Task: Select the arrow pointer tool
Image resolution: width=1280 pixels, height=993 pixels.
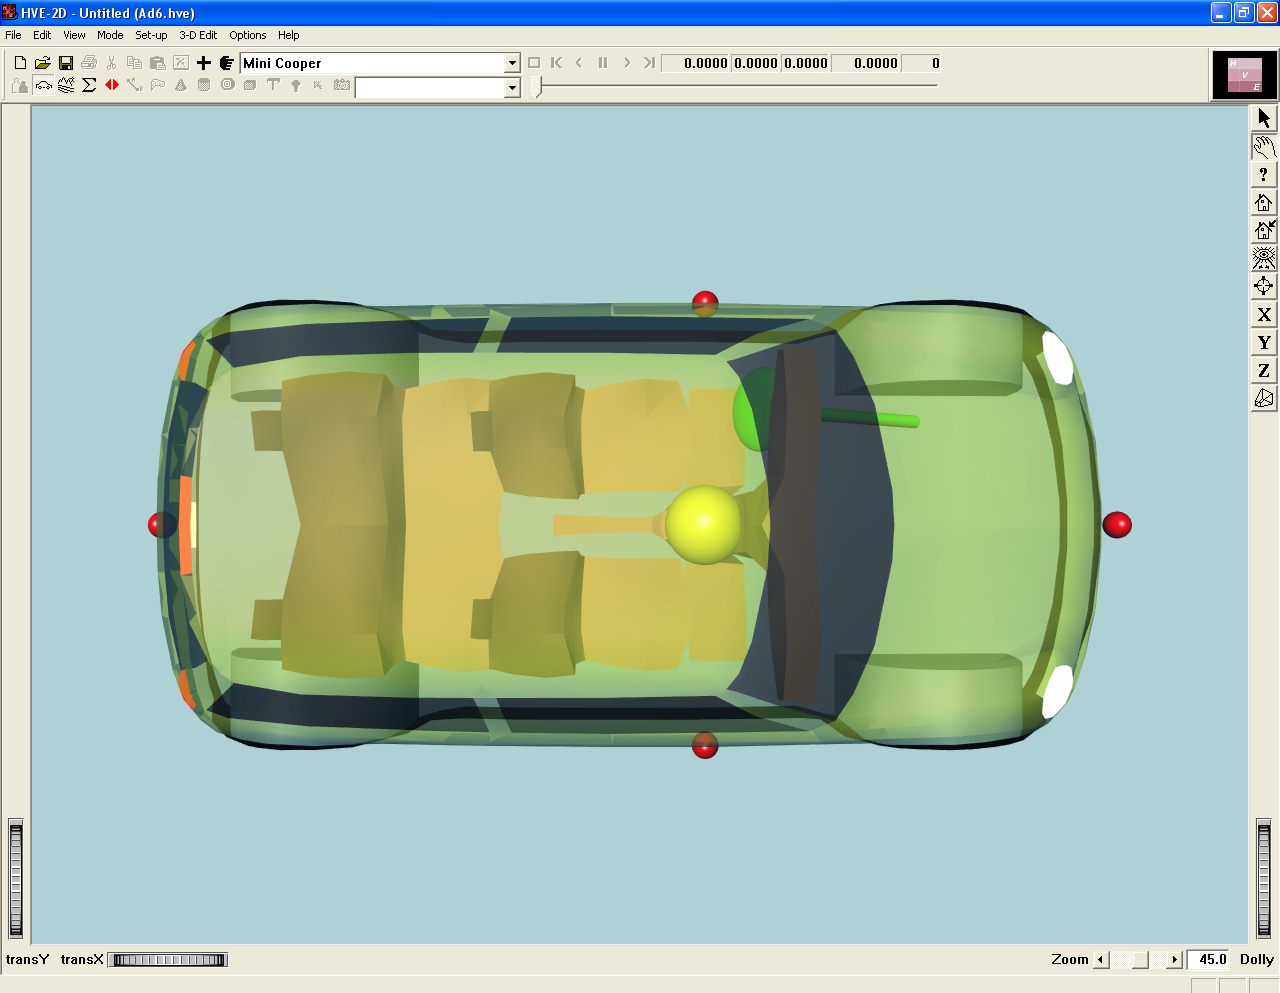Action: [1264, 118]
